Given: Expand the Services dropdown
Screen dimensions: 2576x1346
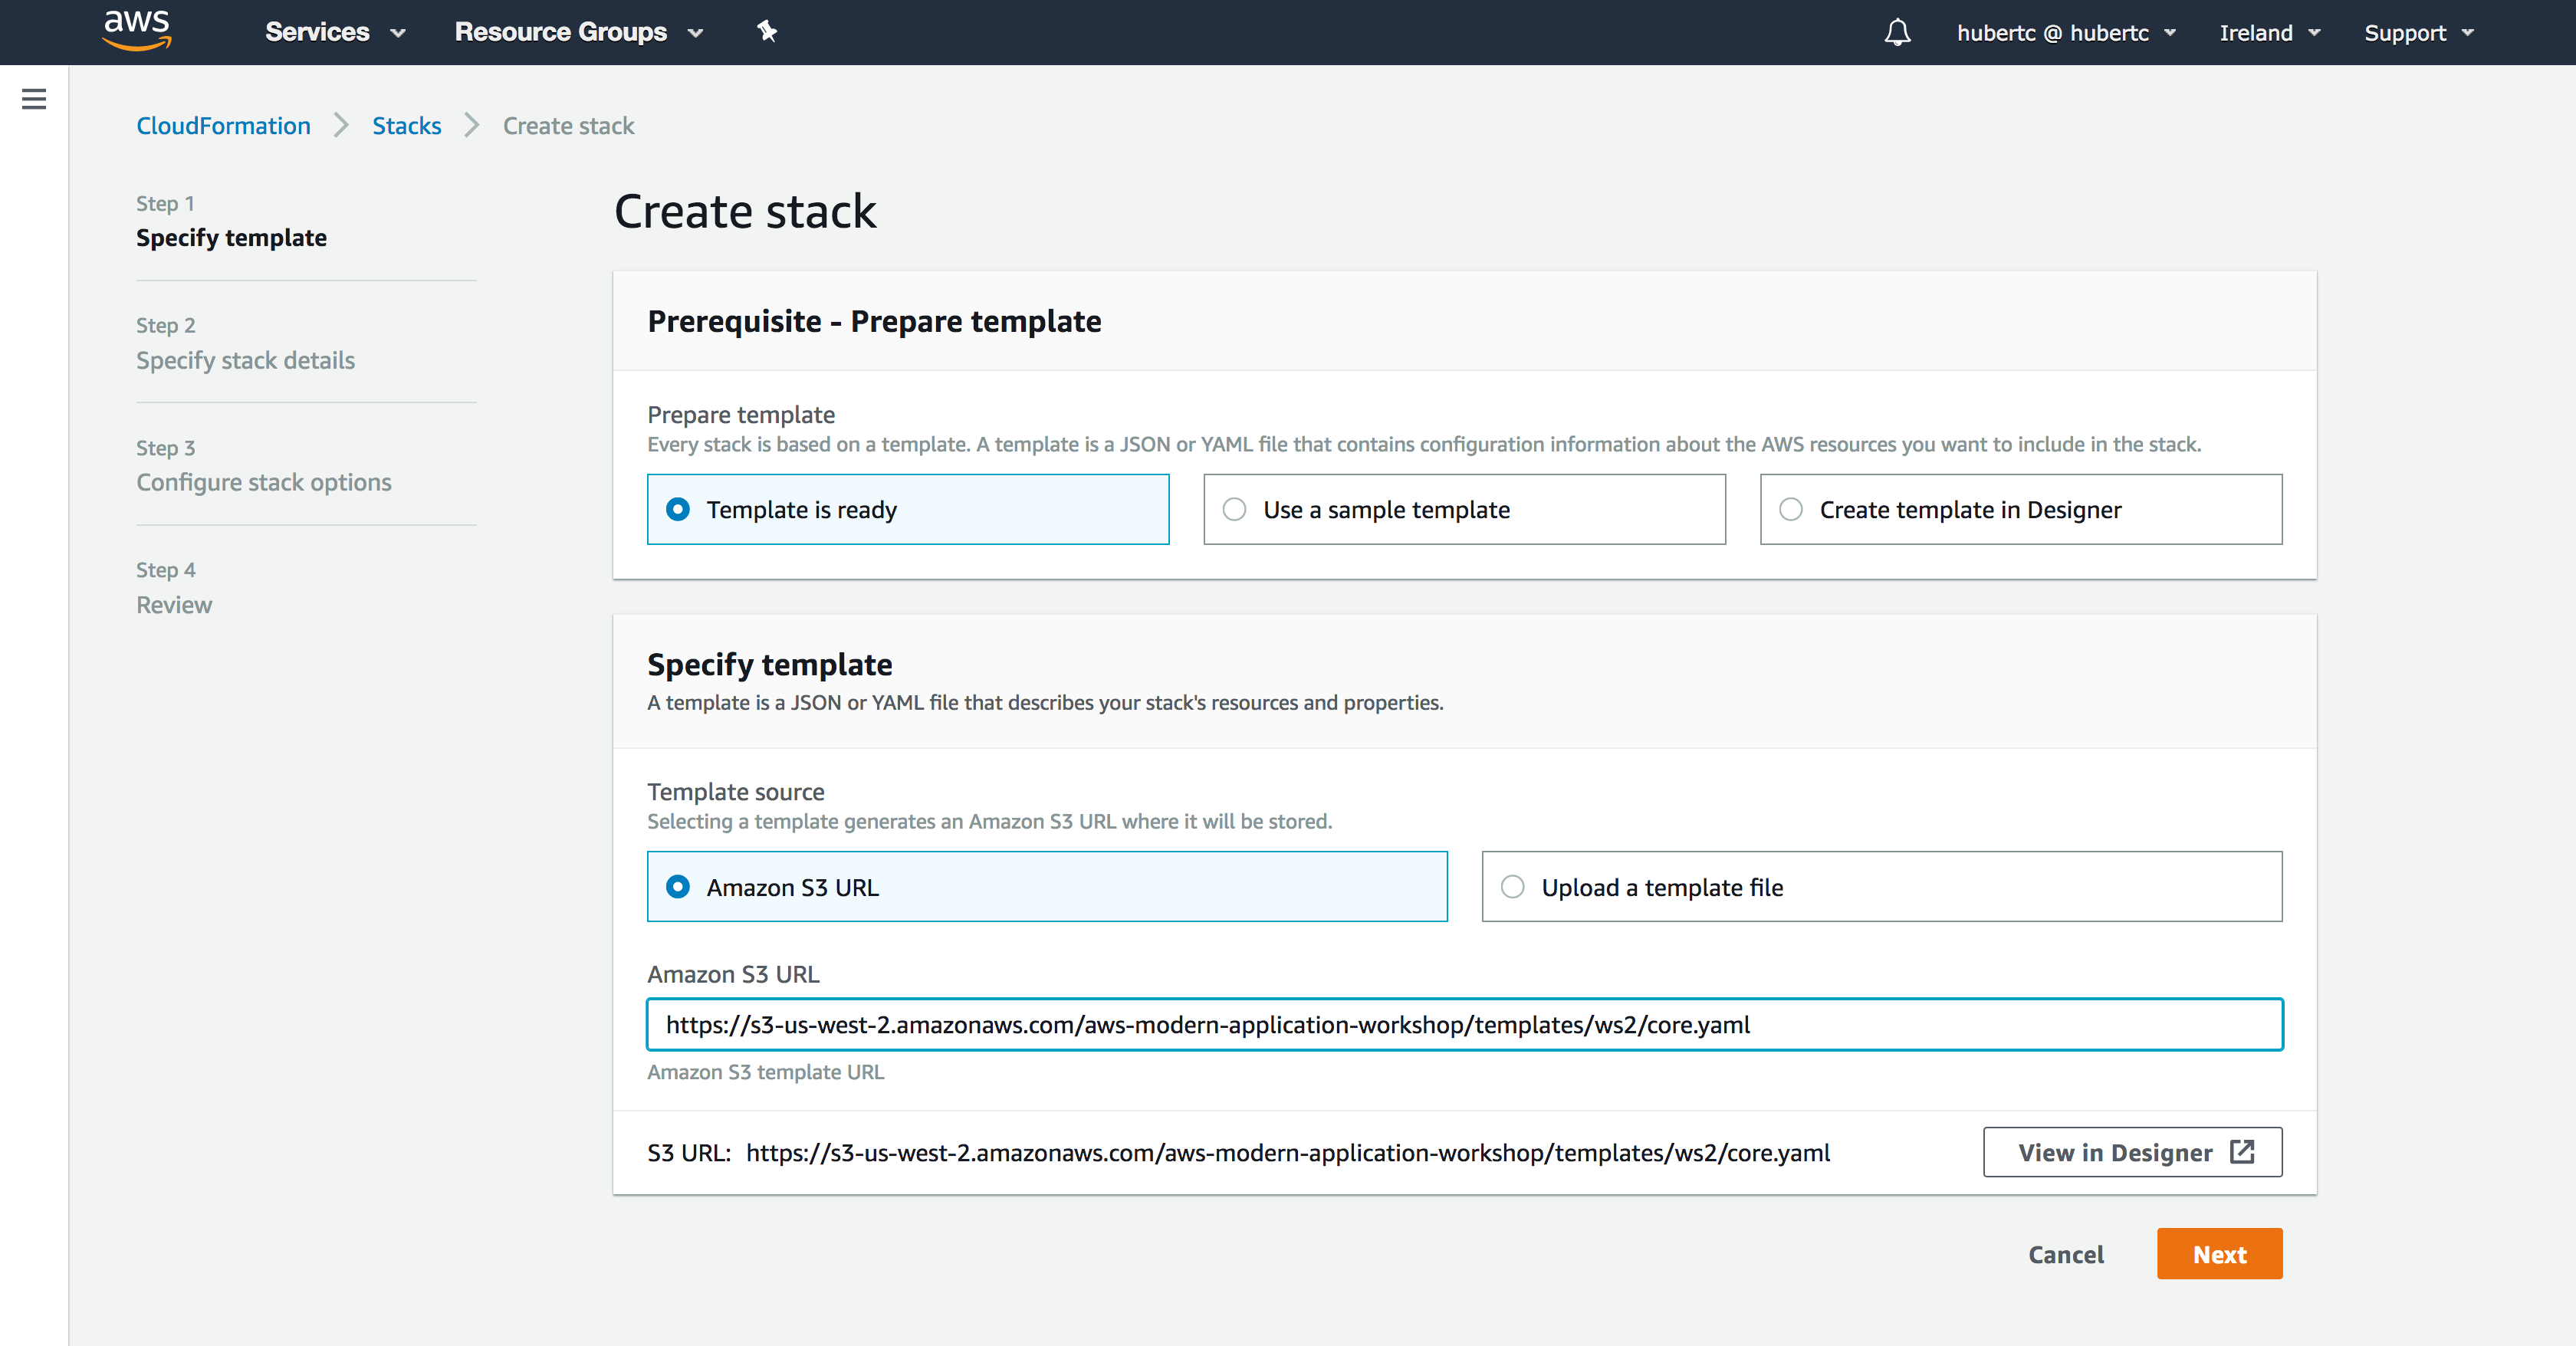Looking at the screenshot, I should click(x=335, y=32).
